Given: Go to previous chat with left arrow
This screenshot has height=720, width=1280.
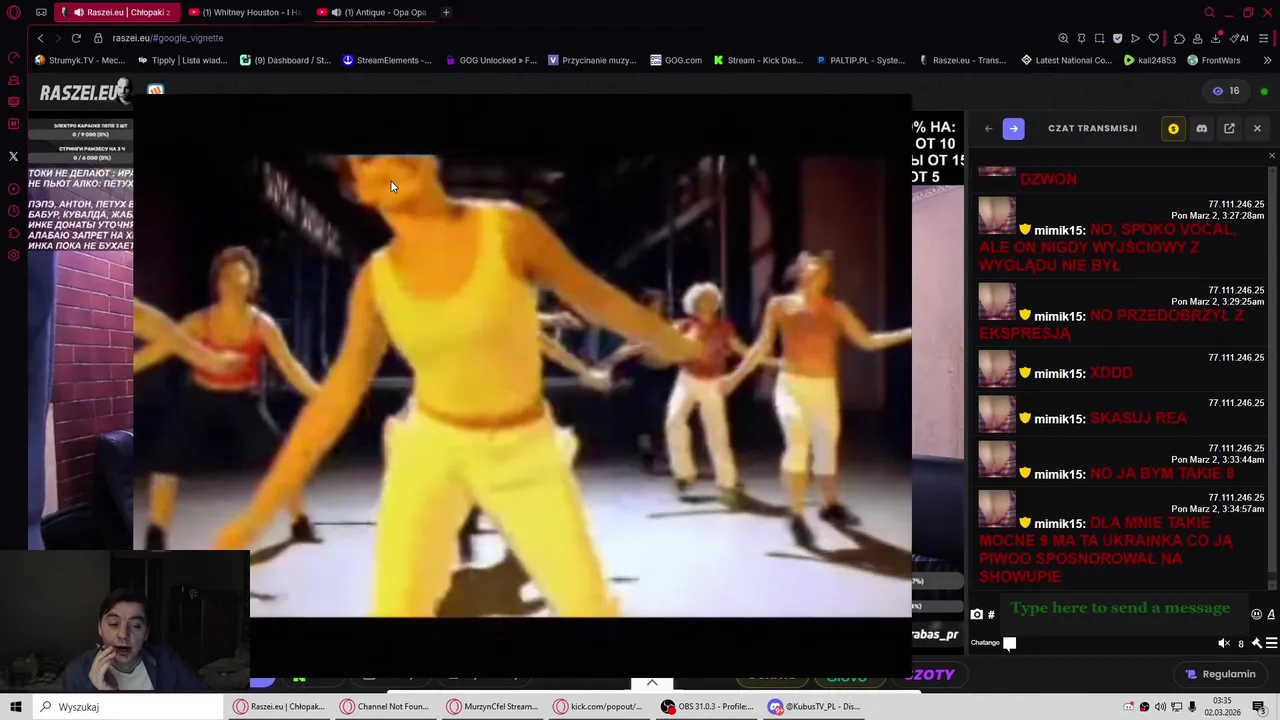Looking at the screenshot, I should pos(988,128).
